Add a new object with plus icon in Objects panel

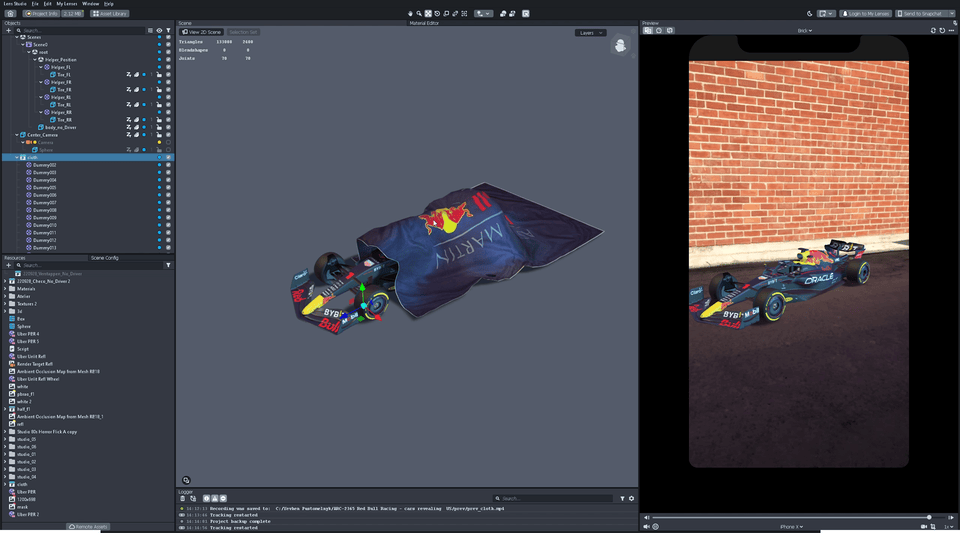tap(9, 30)
